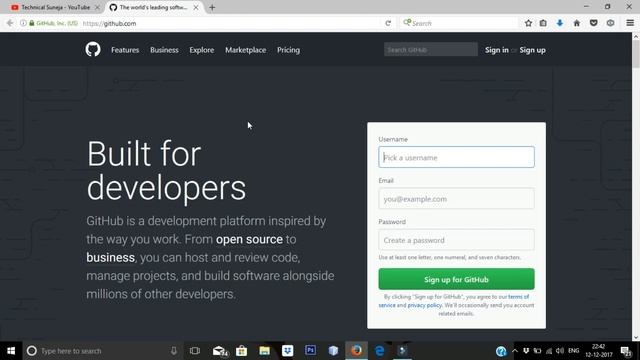Click the Sign in link
This screenshot has width=640, height=360.
tap(496, 50)
